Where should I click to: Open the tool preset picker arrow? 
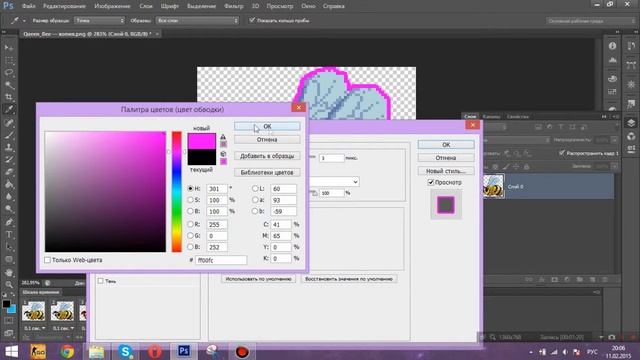click(24, 20)
